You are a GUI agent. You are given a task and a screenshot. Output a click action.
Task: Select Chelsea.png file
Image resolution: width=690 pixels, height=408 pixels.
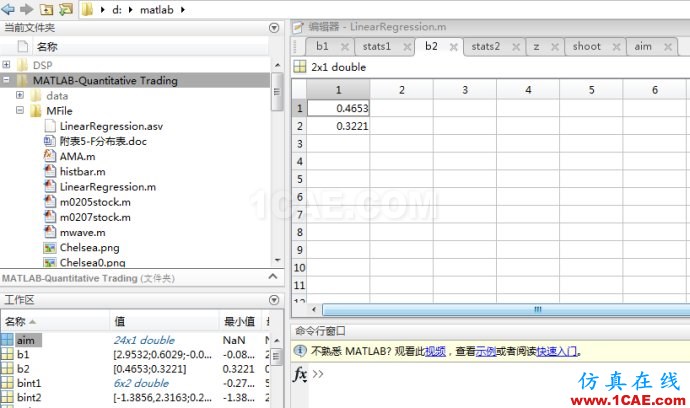(89, 248)
